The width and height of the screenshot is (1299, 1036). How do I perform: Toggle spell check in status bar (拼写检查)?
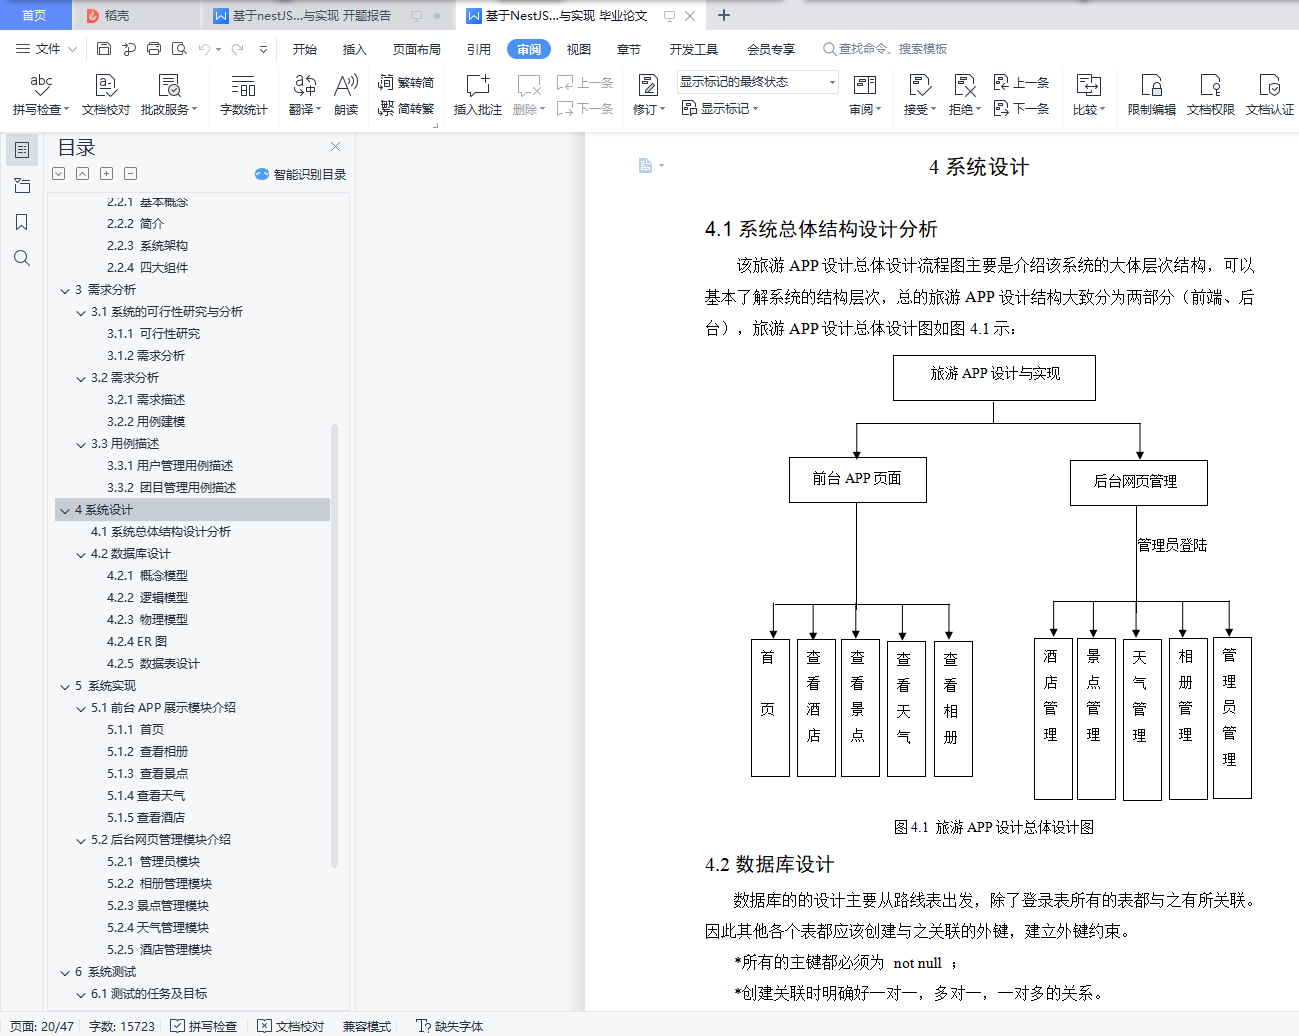point(204,1026)
